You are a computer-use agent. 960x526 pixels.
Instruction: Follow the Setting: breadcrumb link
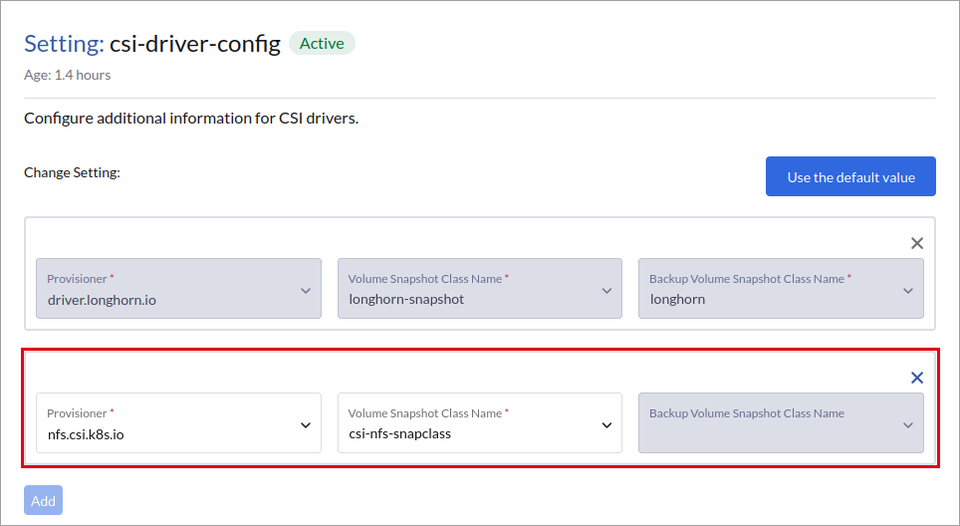click(64, 43)
